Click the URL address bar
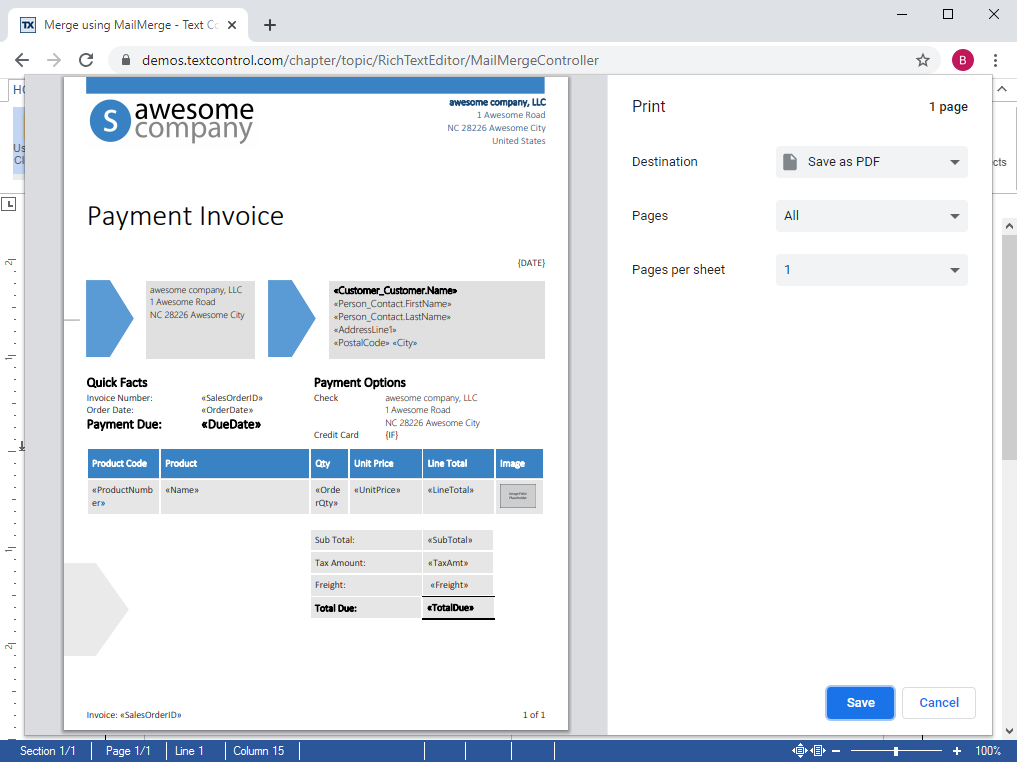The height and width of the screenshot is (762, 1017). (x=500, y=60)
